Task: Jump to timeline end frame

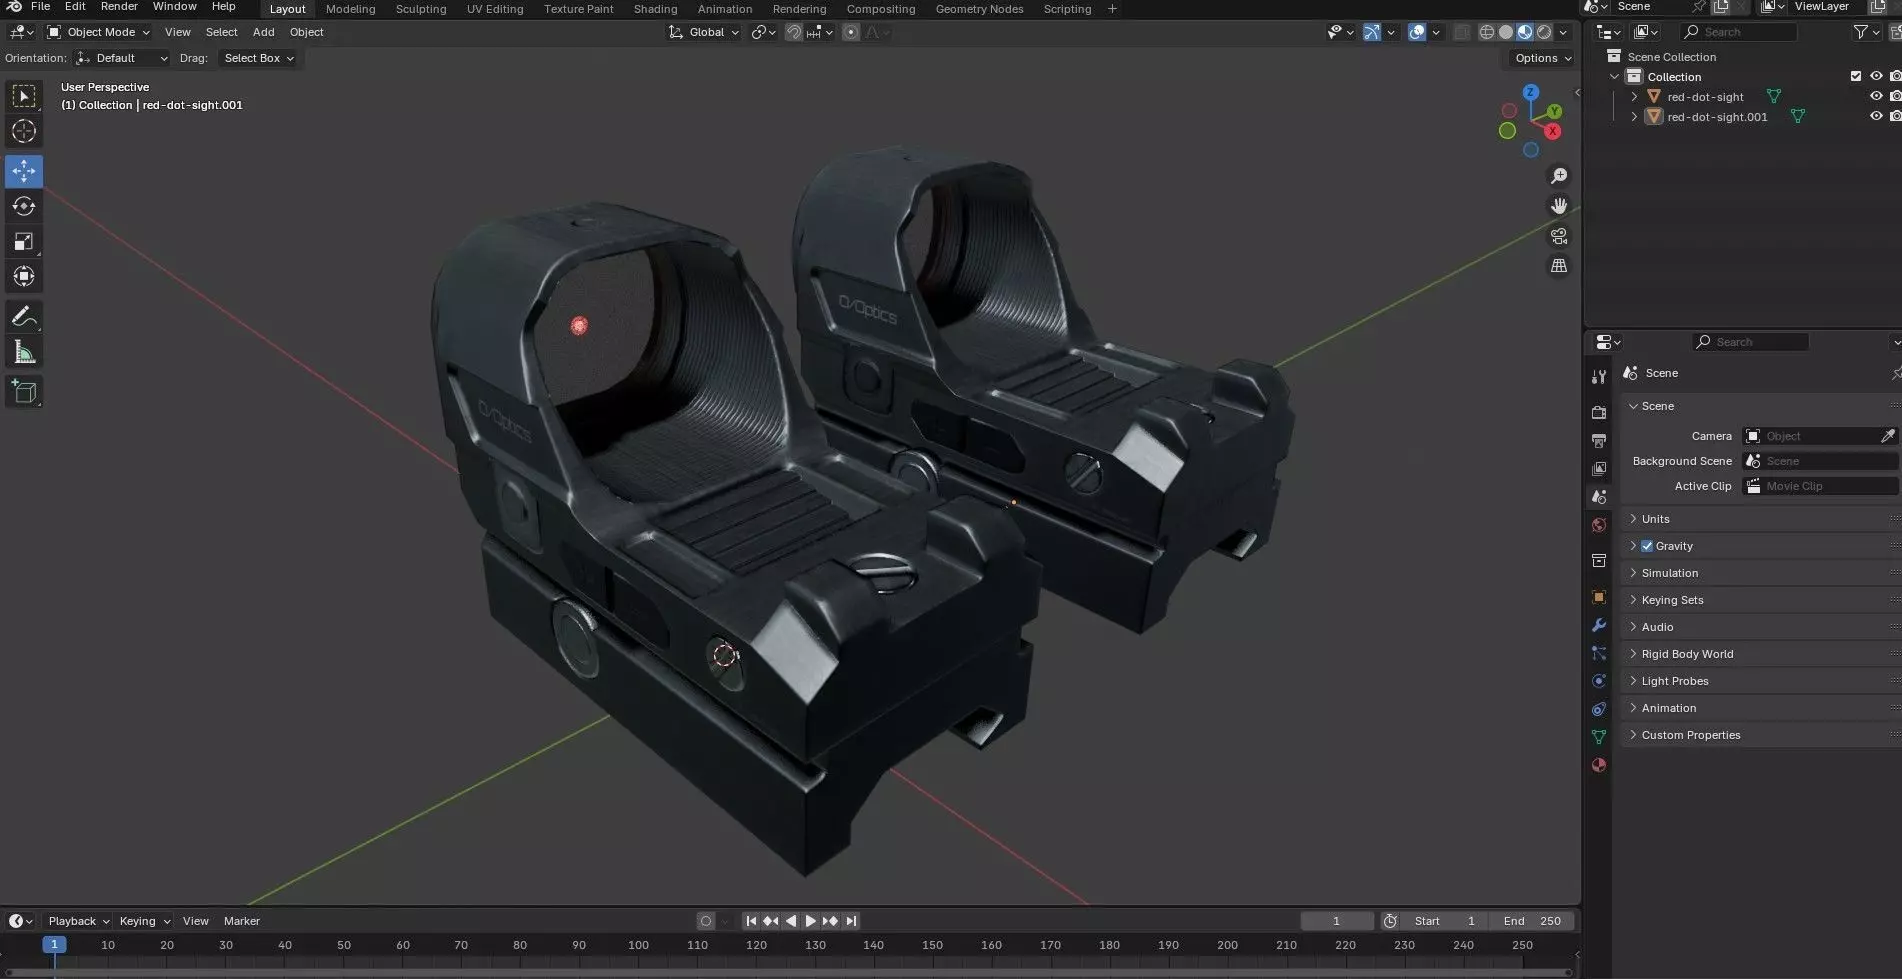Action: [x=851, y=921]
